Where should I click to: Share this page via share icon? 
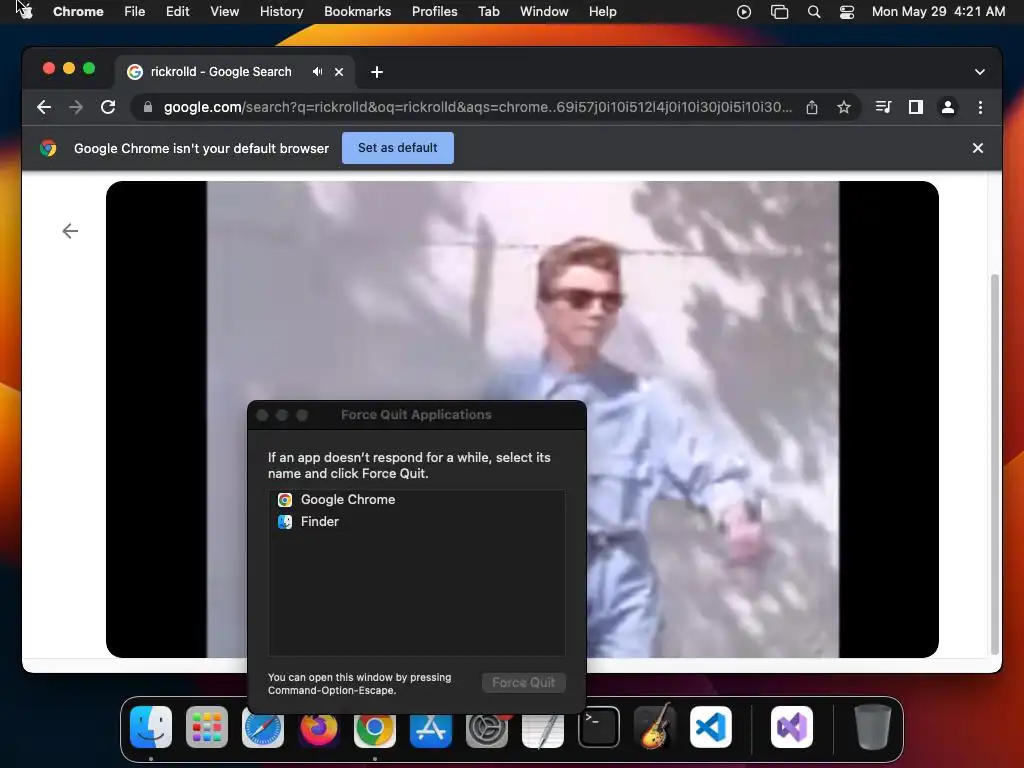(x=812, y=107)
